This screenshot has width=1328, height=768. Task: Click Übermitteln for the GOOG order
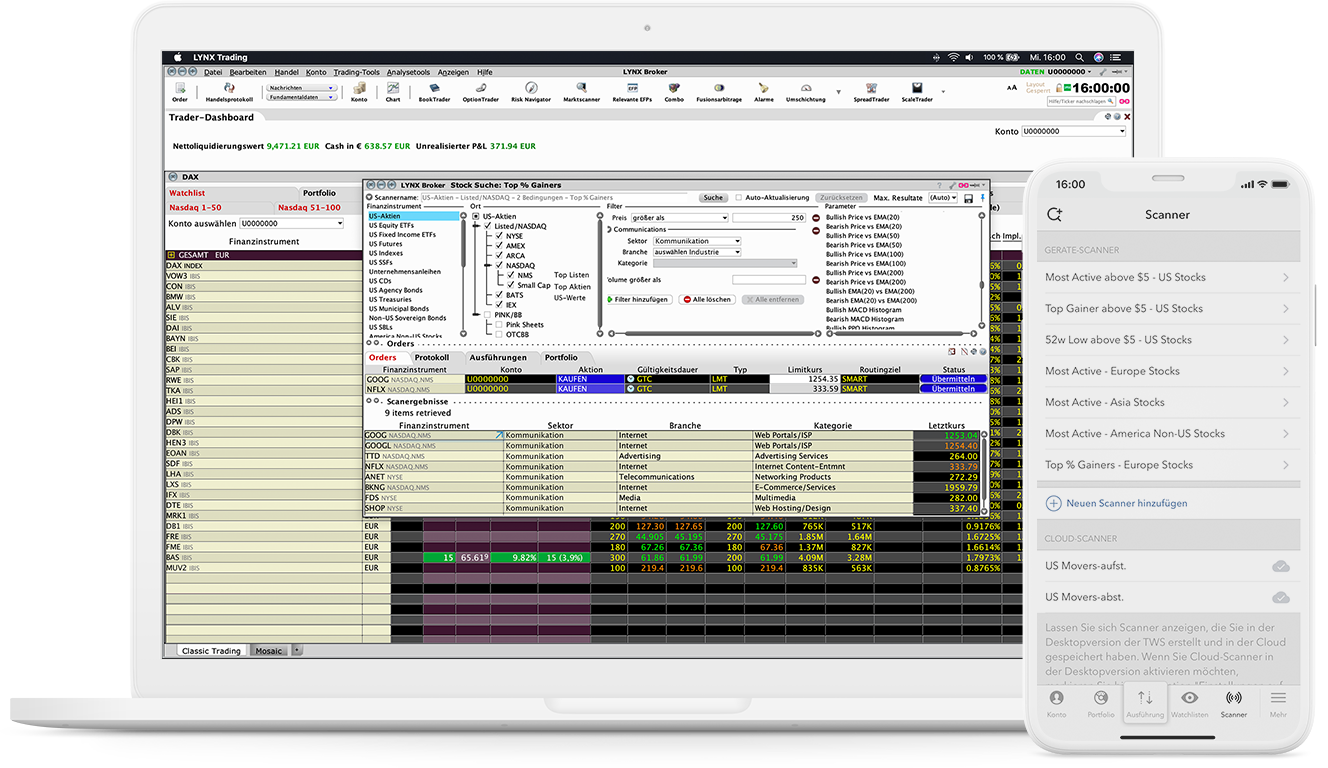point(953,380)
